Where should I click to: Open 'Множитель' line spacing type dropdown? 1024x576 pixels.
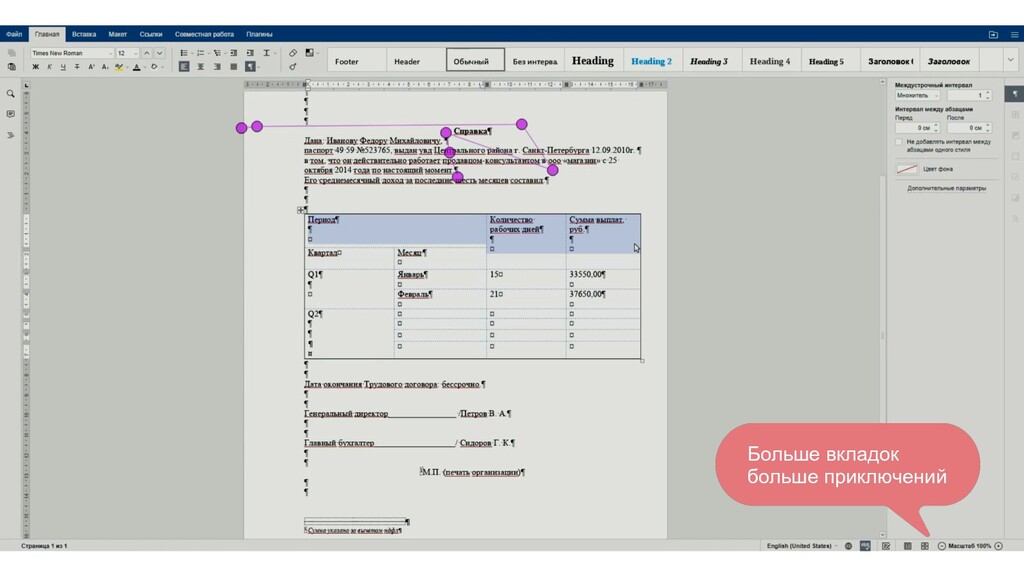coord(918,95)
